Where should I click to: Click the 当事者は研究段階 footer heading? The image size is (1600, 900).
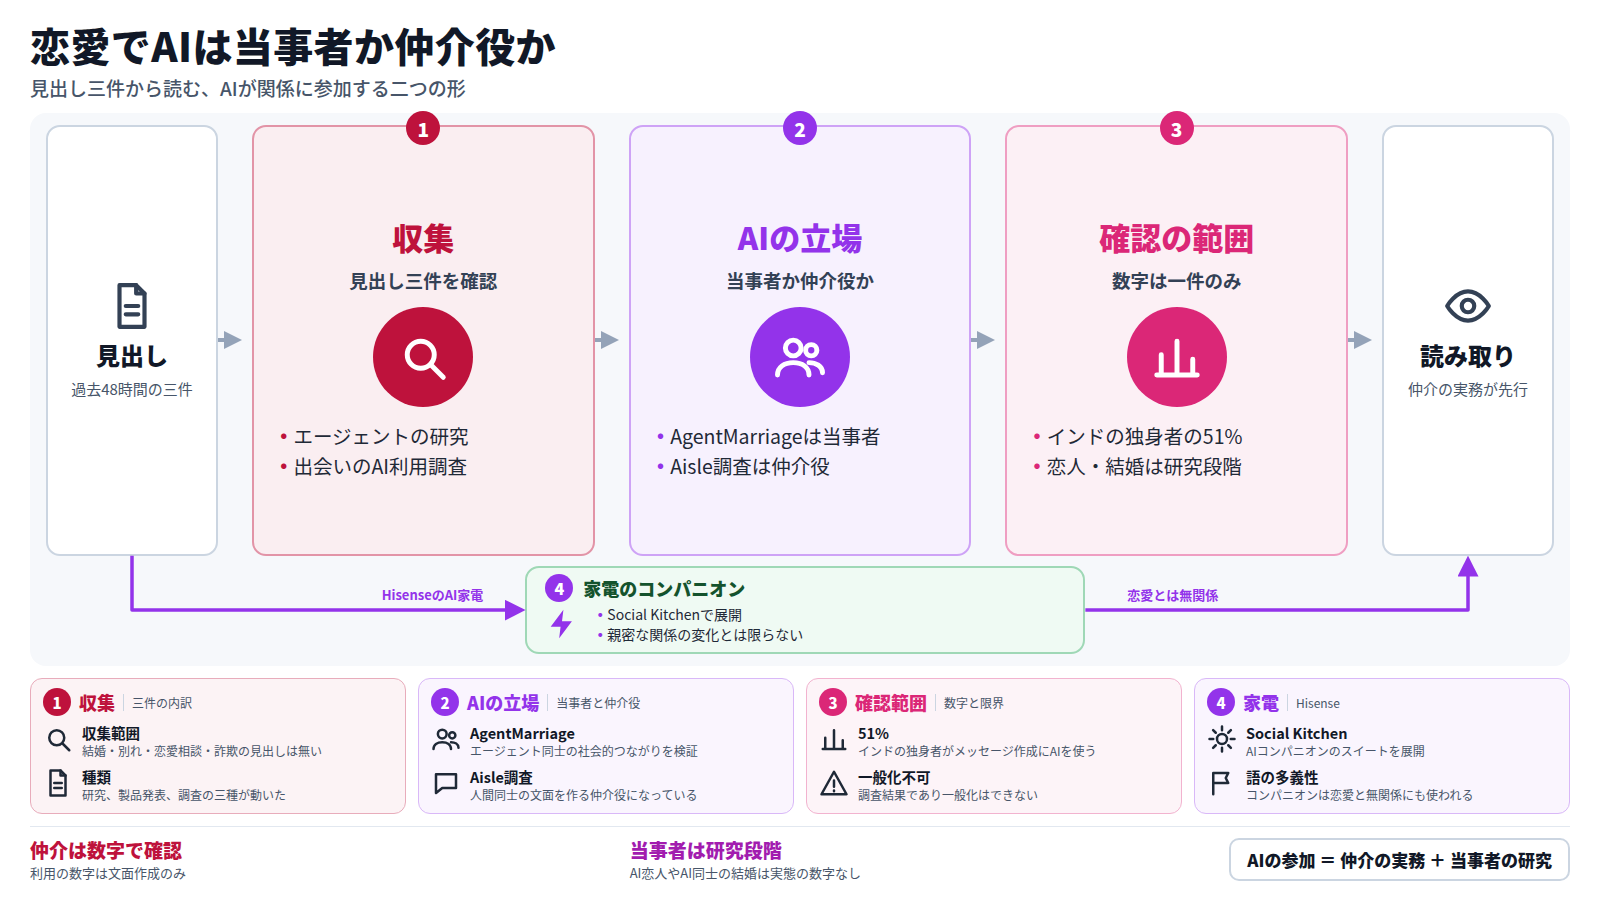click(x=706, y=851)
